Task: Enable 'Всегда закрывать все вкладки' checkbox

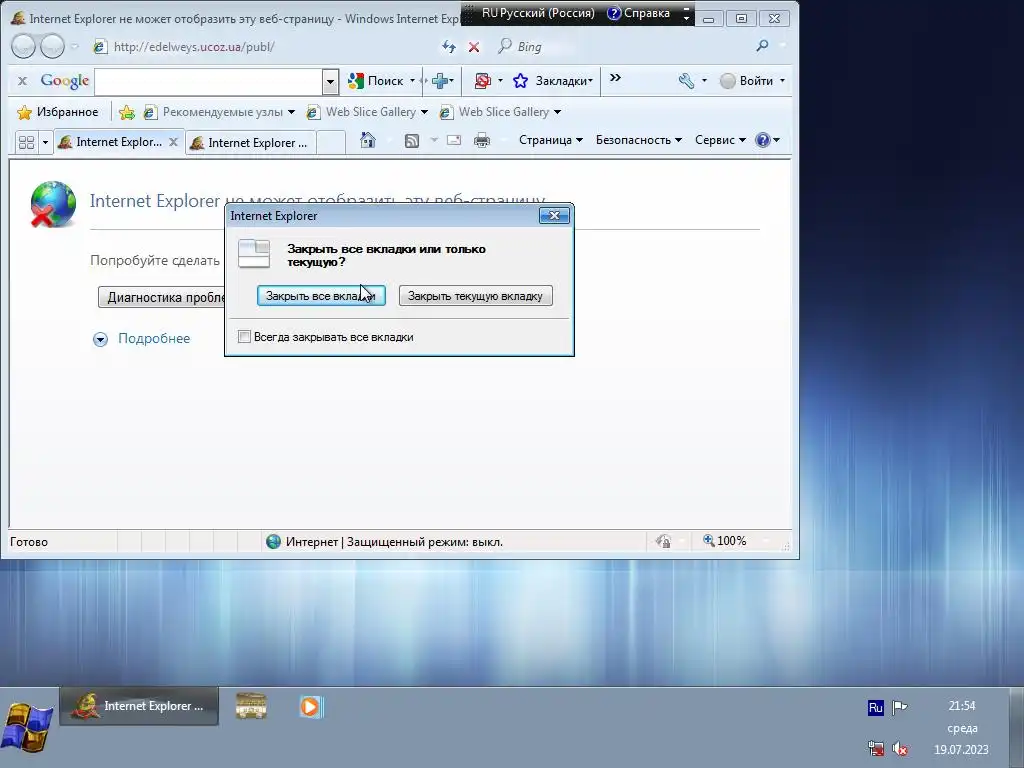Action: point(244,337)
